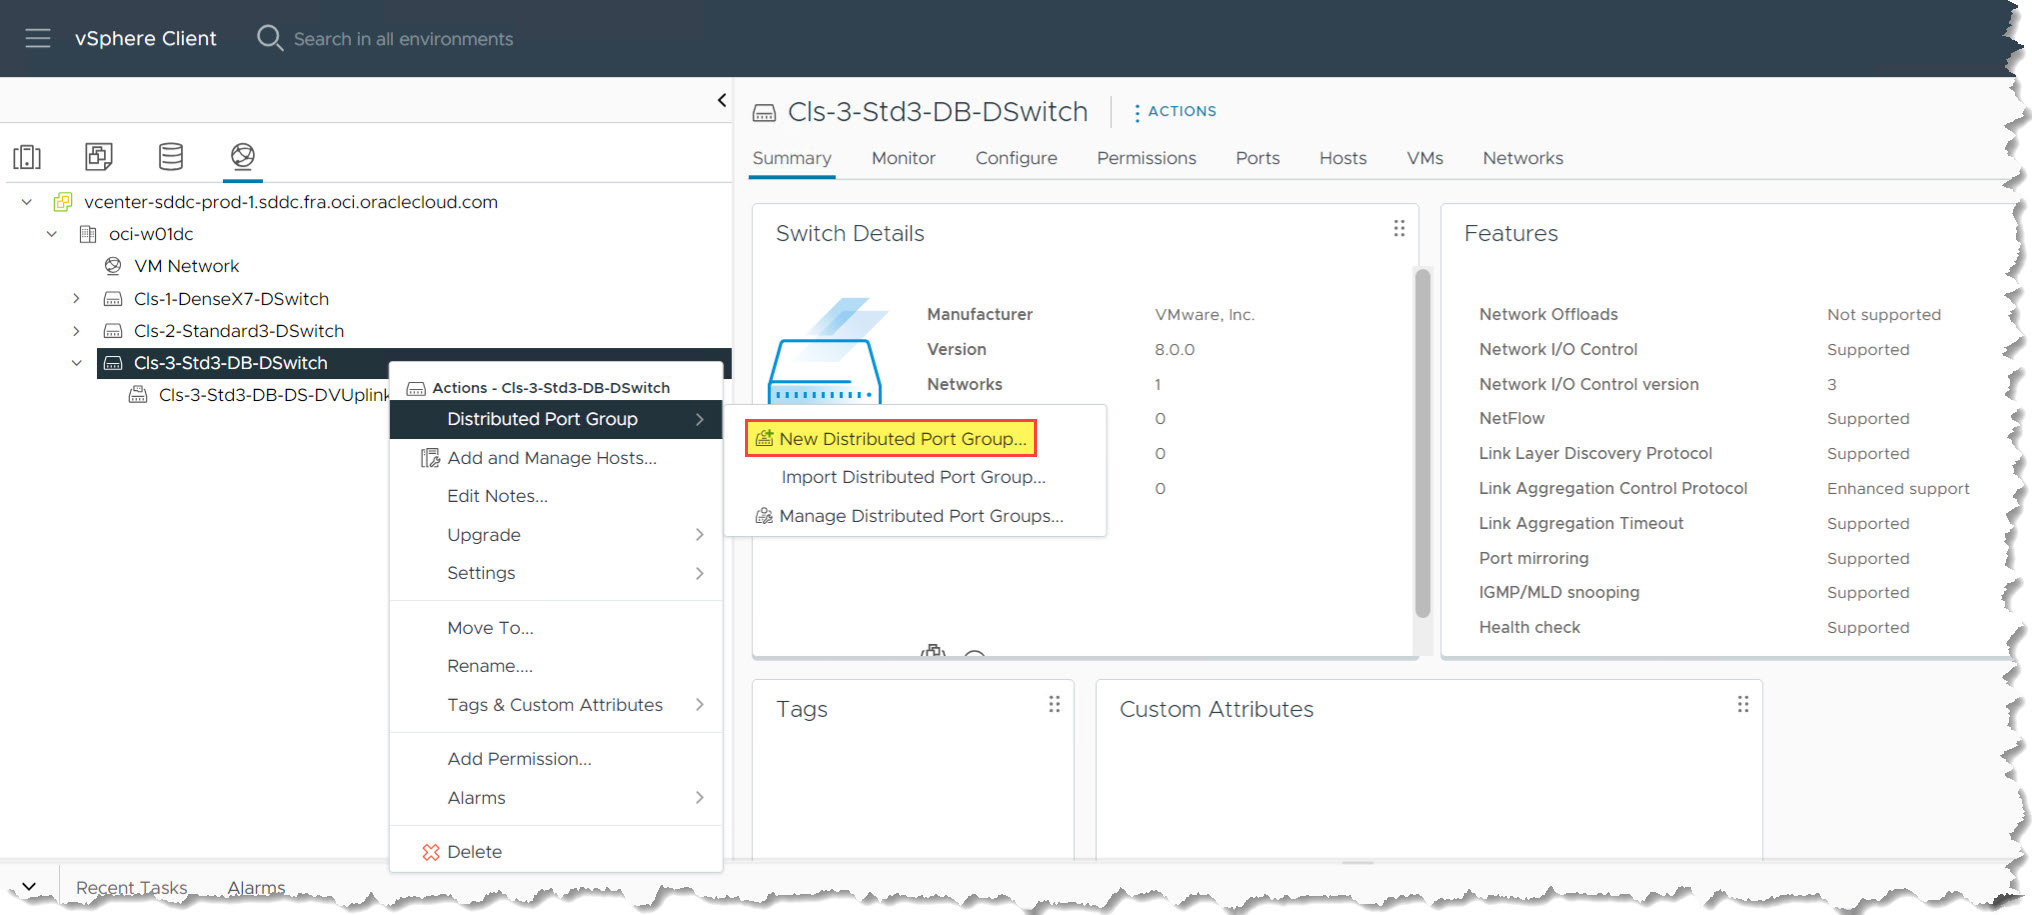Viewport: 2032px width, 915px height.
Task: Click the vSphere Client title link
Action: click(145, 38)
